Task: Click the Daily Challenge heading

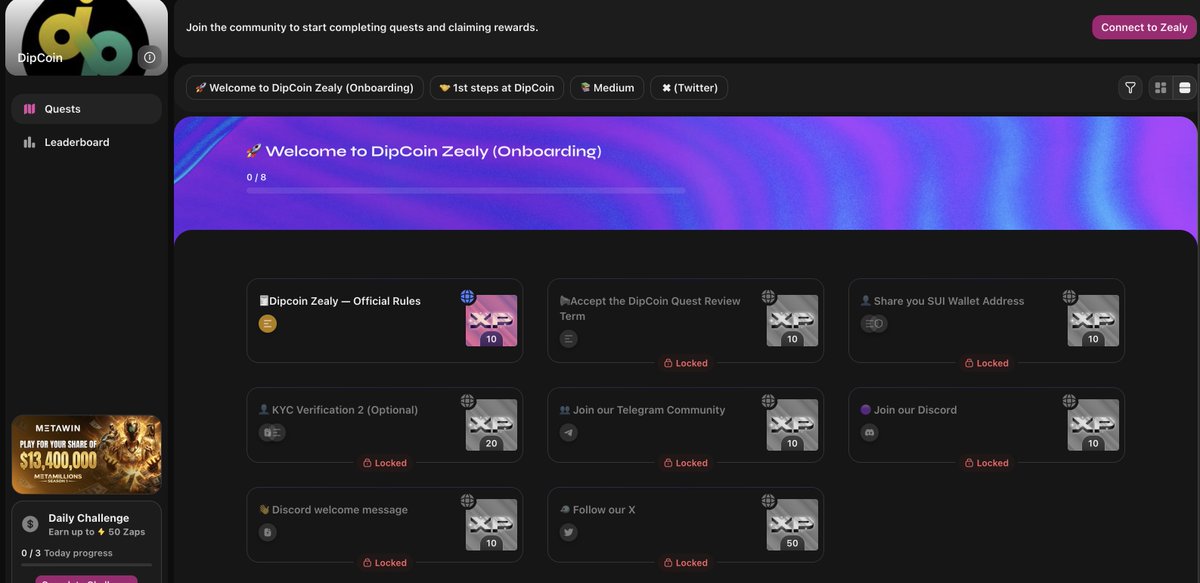Action: click(89, 518)
